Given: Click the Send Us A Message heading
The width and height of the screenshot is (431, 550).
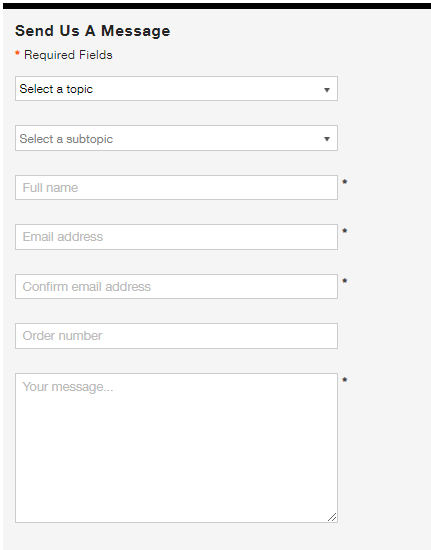Looking at the screenshot, I should [x=93, y=31].
